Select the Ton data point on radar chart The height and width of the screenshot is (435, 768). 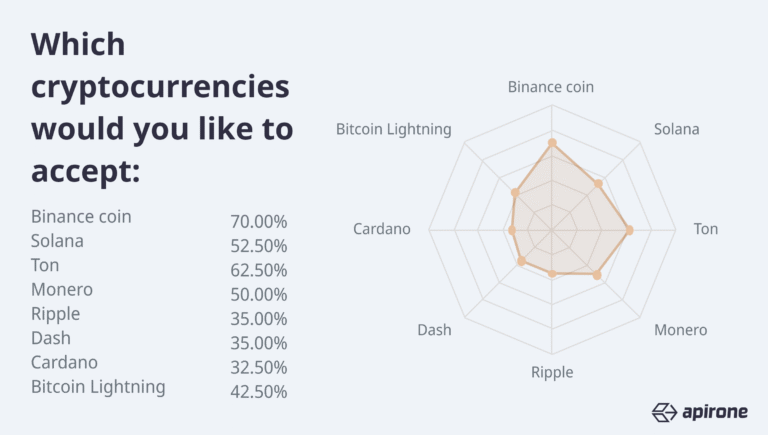[x=629, y=231]
